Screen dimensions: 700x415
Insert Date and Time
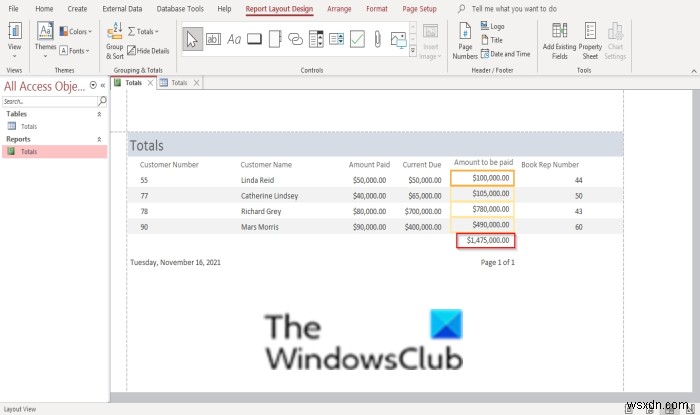(x=505, y=54)
